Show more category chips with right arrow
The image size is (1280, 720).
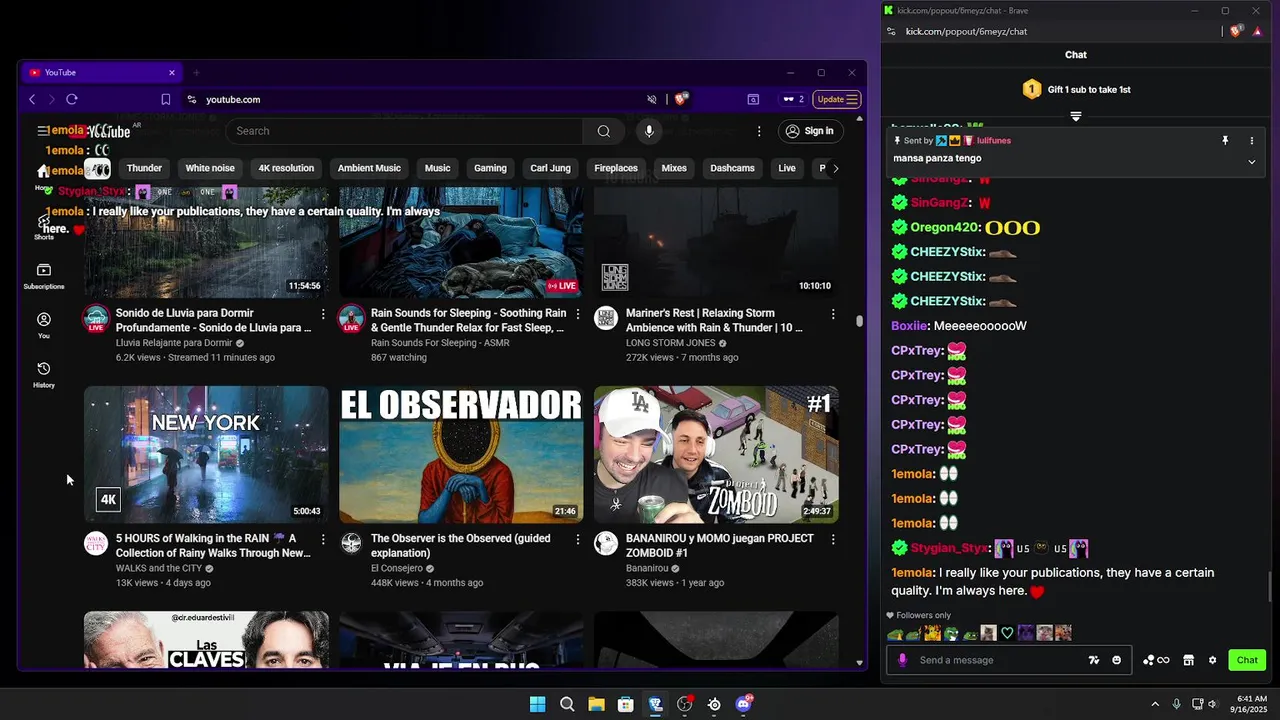(x=836, y=168)
